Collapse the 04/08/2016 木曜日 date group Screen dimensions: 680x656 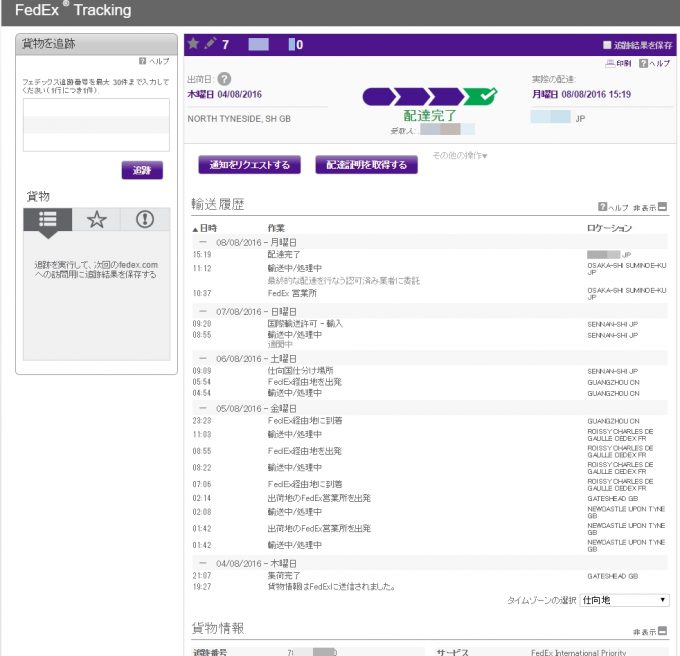pyautogui.click(x=203, y=563)
